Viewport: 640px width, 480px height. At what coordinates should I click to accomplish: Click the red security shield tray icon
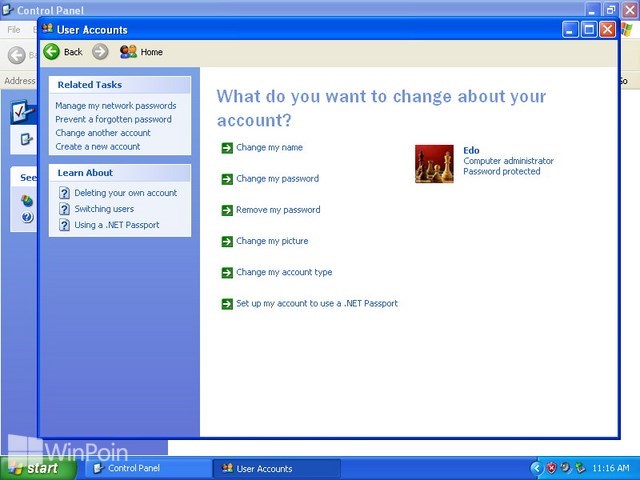(552, 468)
